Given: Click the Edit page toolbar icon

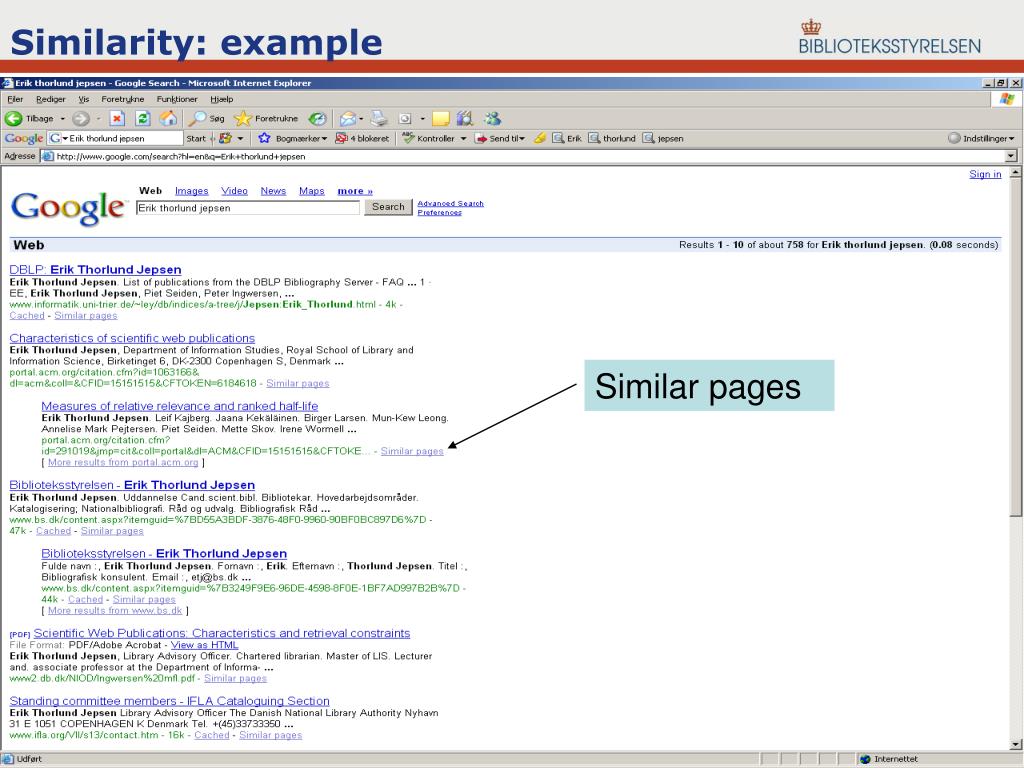Looking at the screenshot, I should click(405, 119).
